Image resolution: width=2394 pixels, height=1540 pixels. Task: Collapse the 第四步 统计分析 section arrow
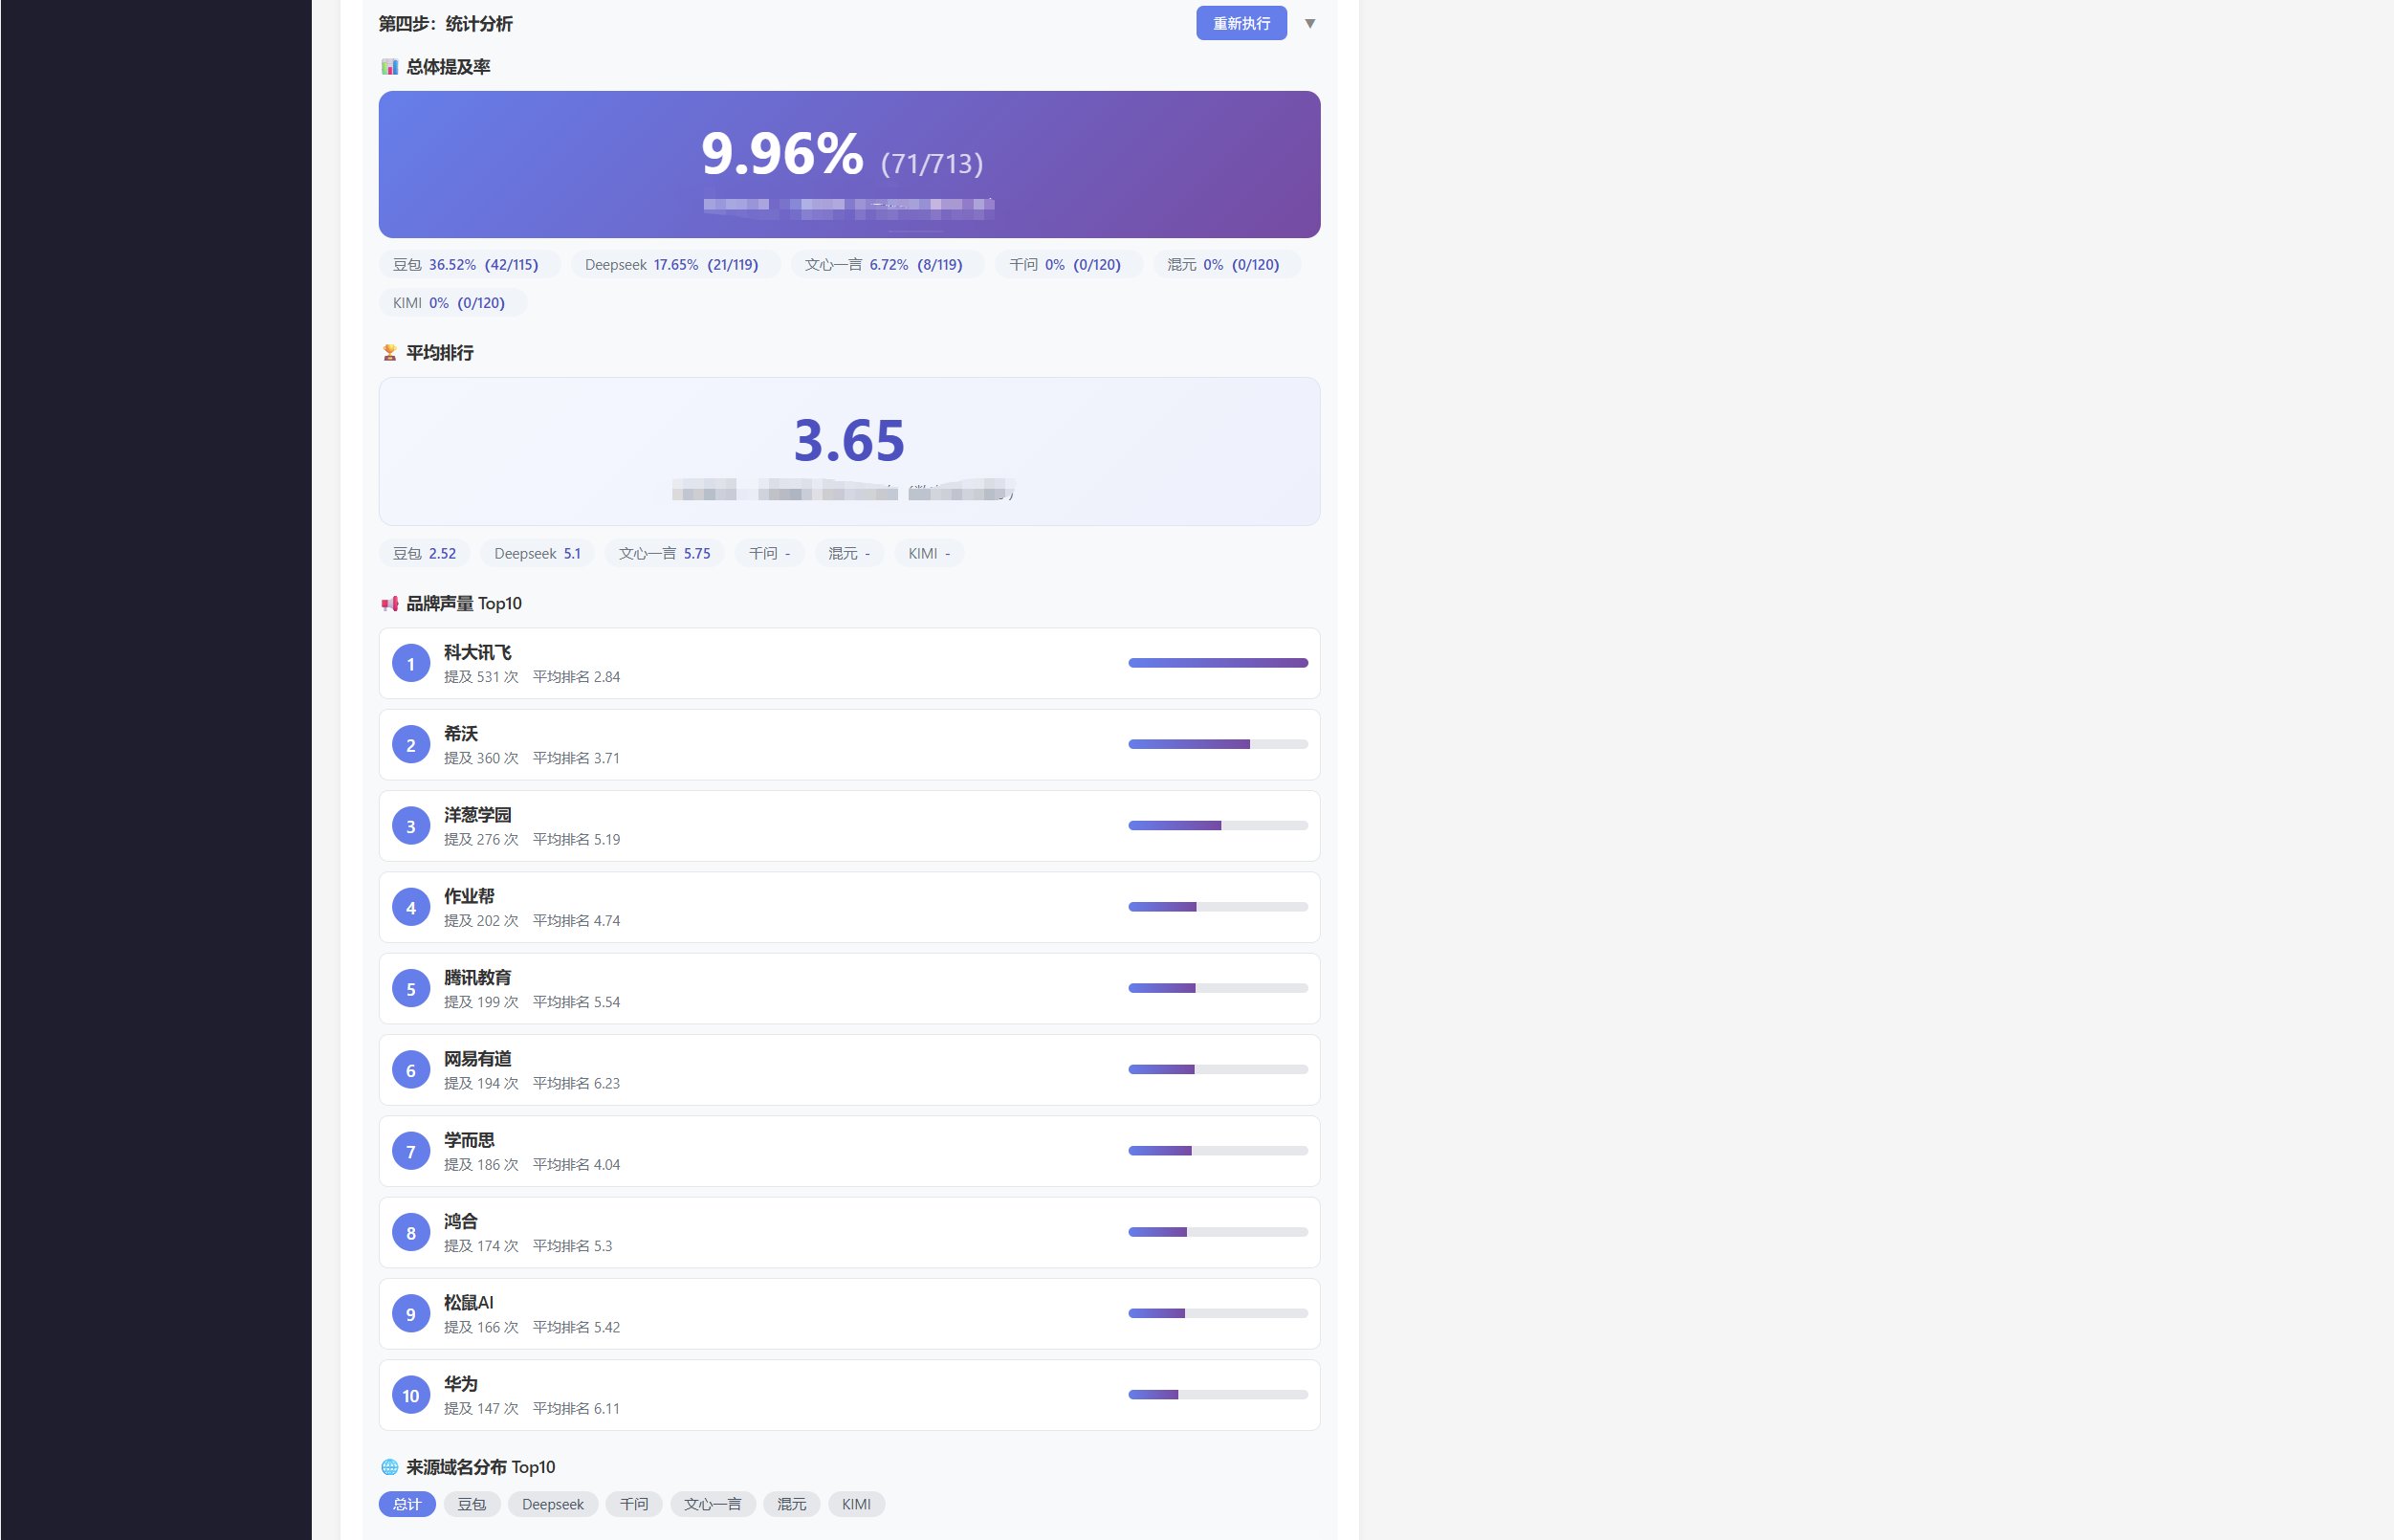point(1310,23)
